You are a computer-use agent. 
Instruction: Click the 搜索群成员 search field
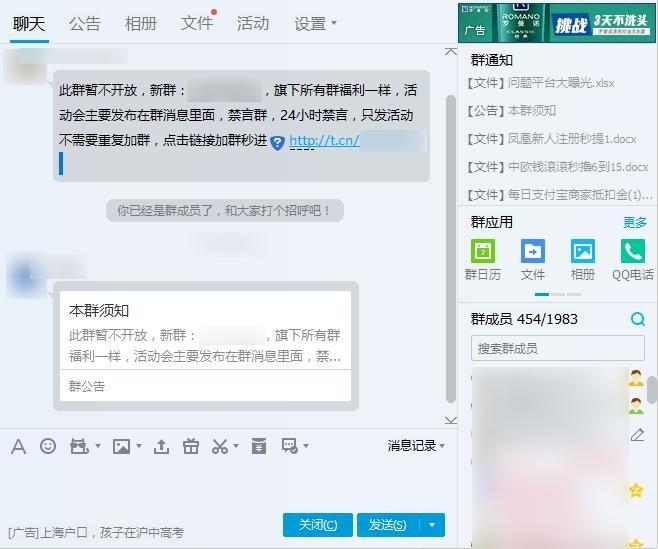[558, 348]
